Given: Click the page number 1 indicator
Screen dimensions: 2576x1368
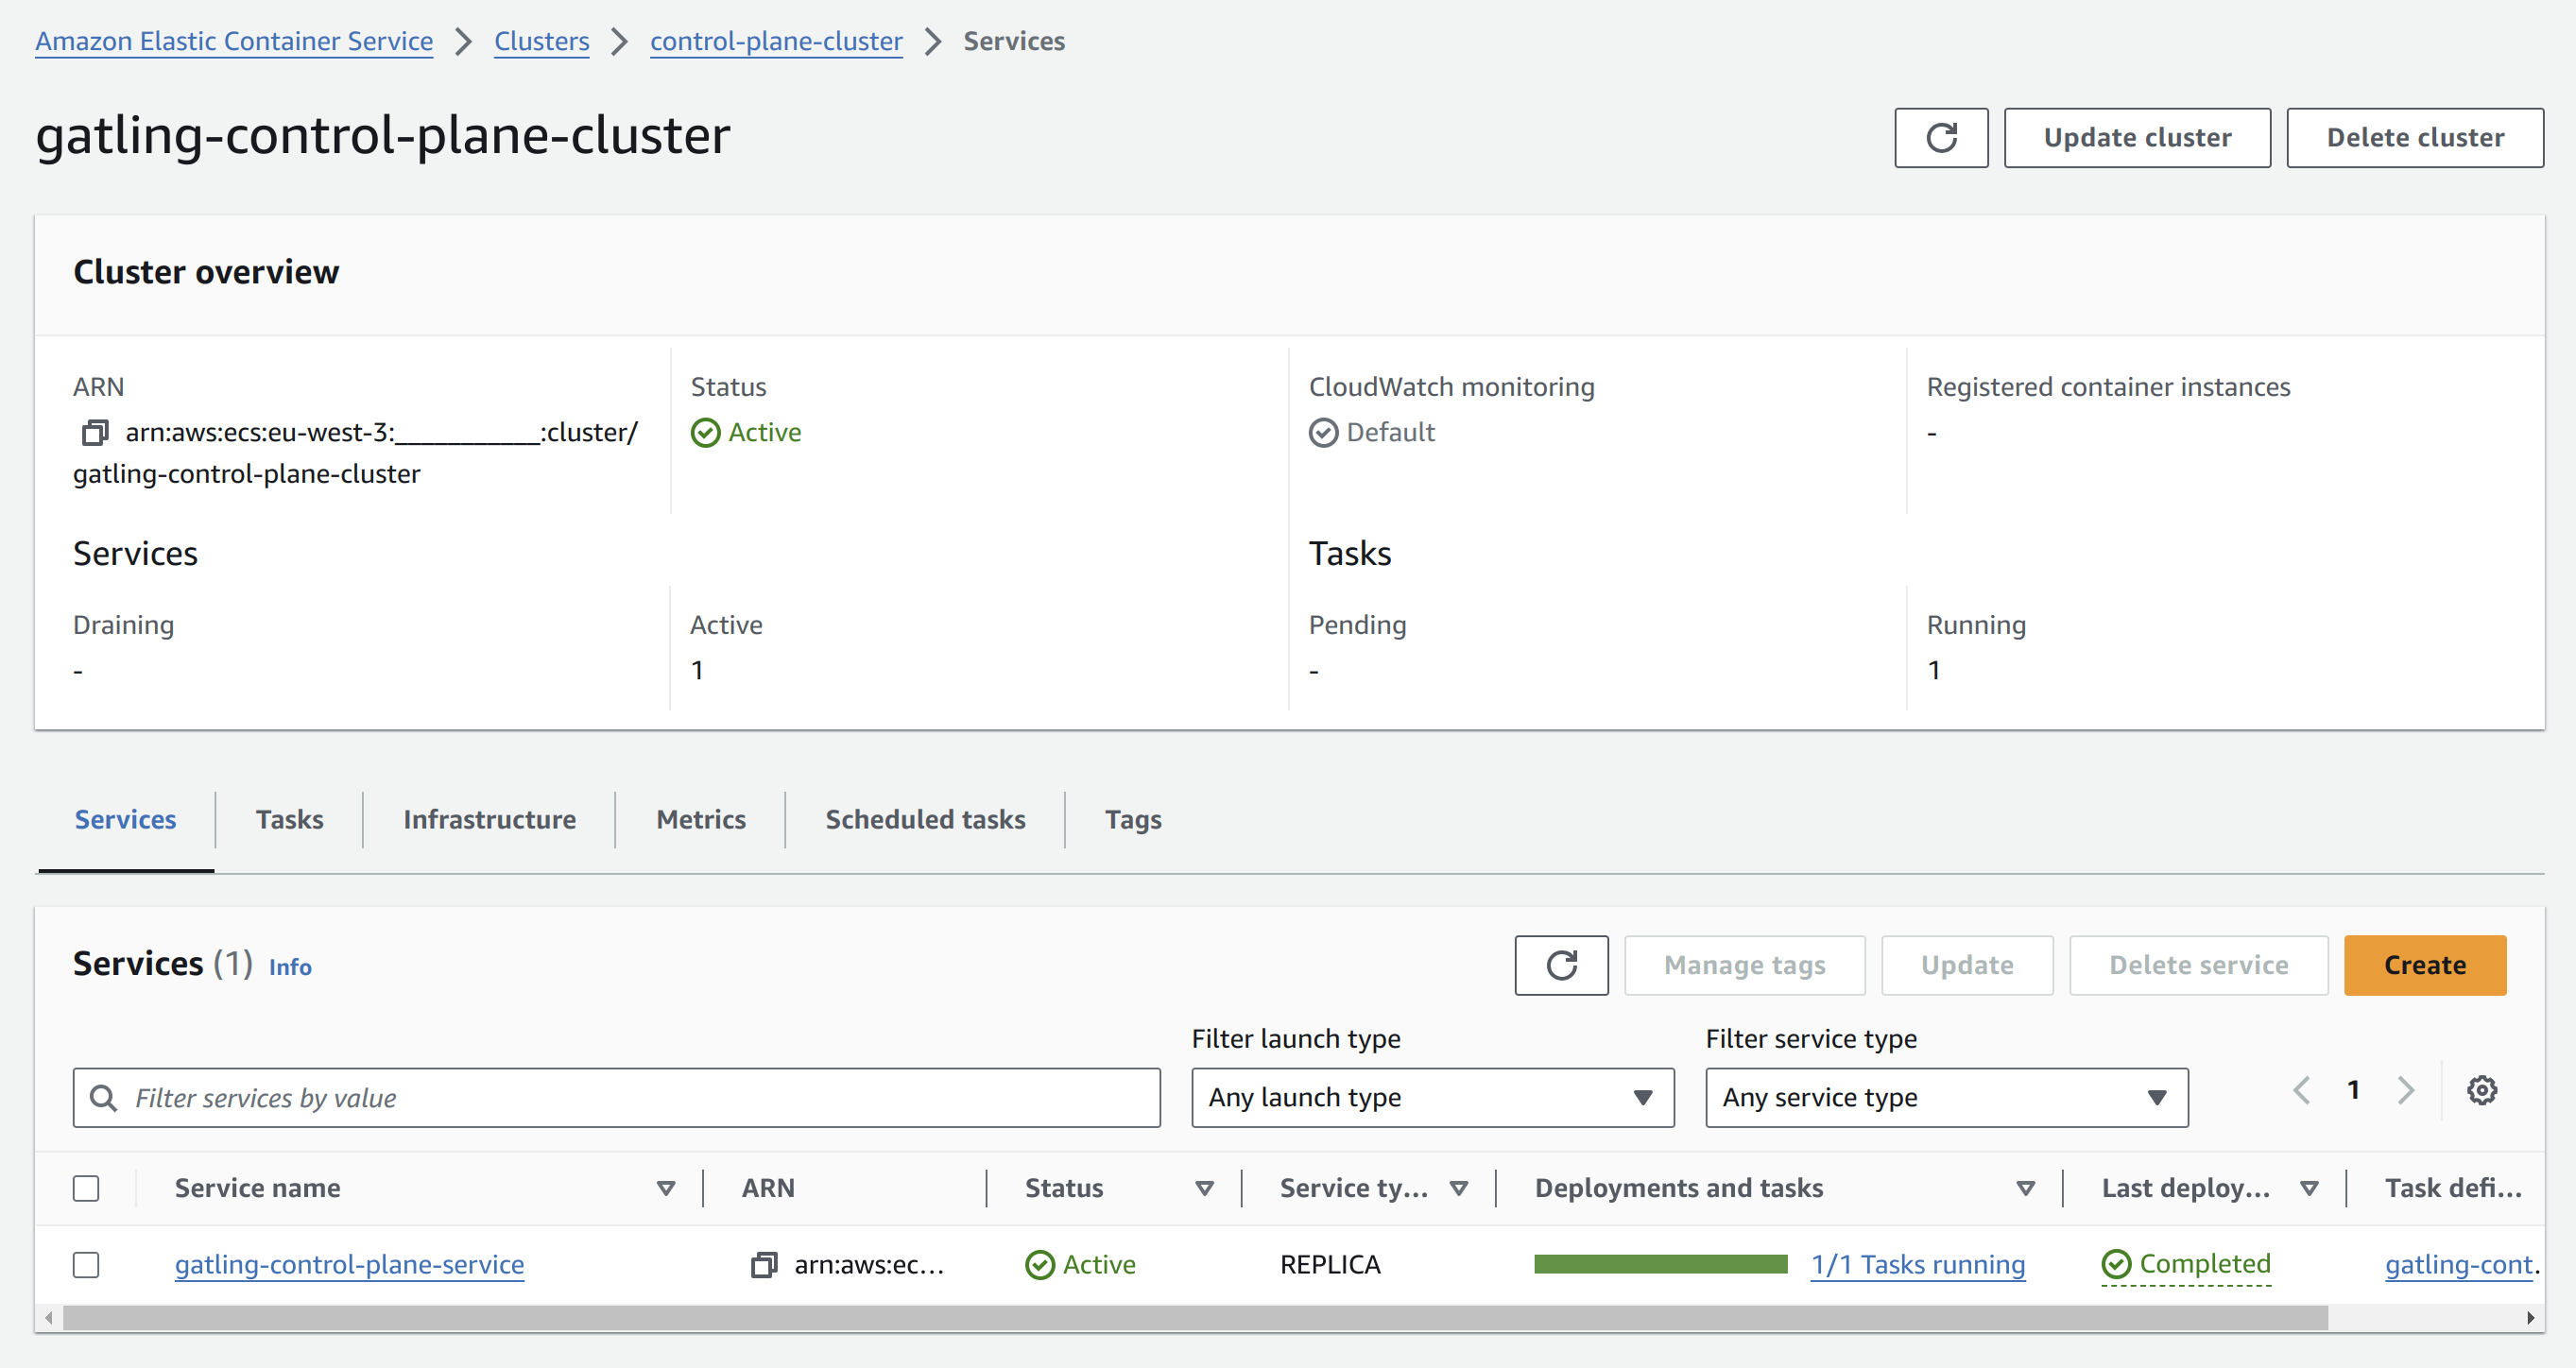Looking at the screenshot, I should click(x=2354, y=1089).
